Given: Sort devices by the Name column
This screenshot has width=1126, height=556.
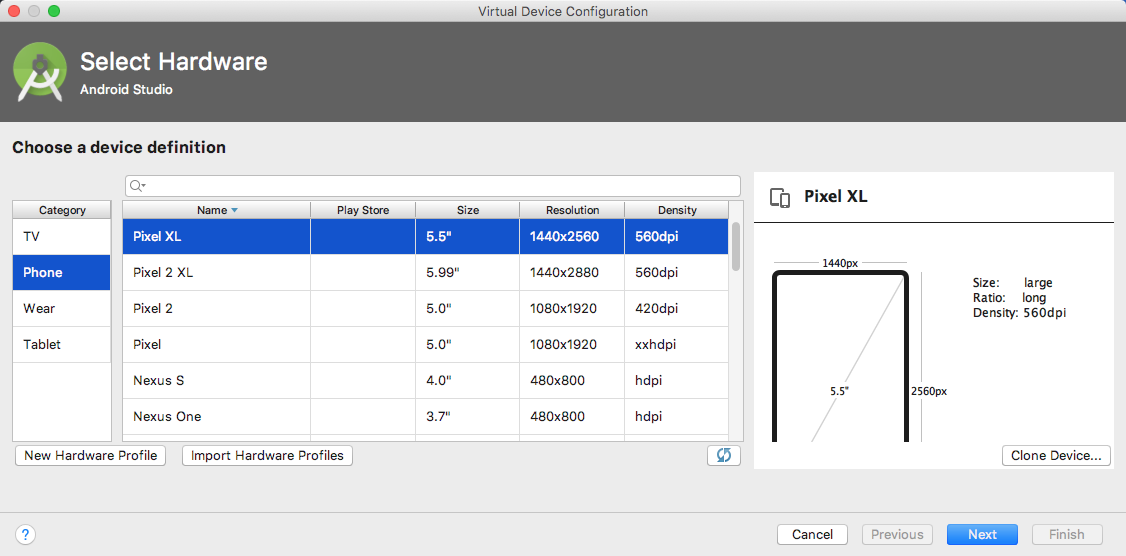Looking at the screenshot, I should 216,210.
